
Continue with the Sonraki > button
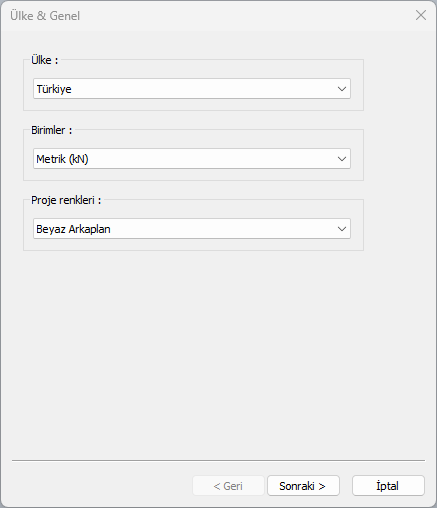303,486
